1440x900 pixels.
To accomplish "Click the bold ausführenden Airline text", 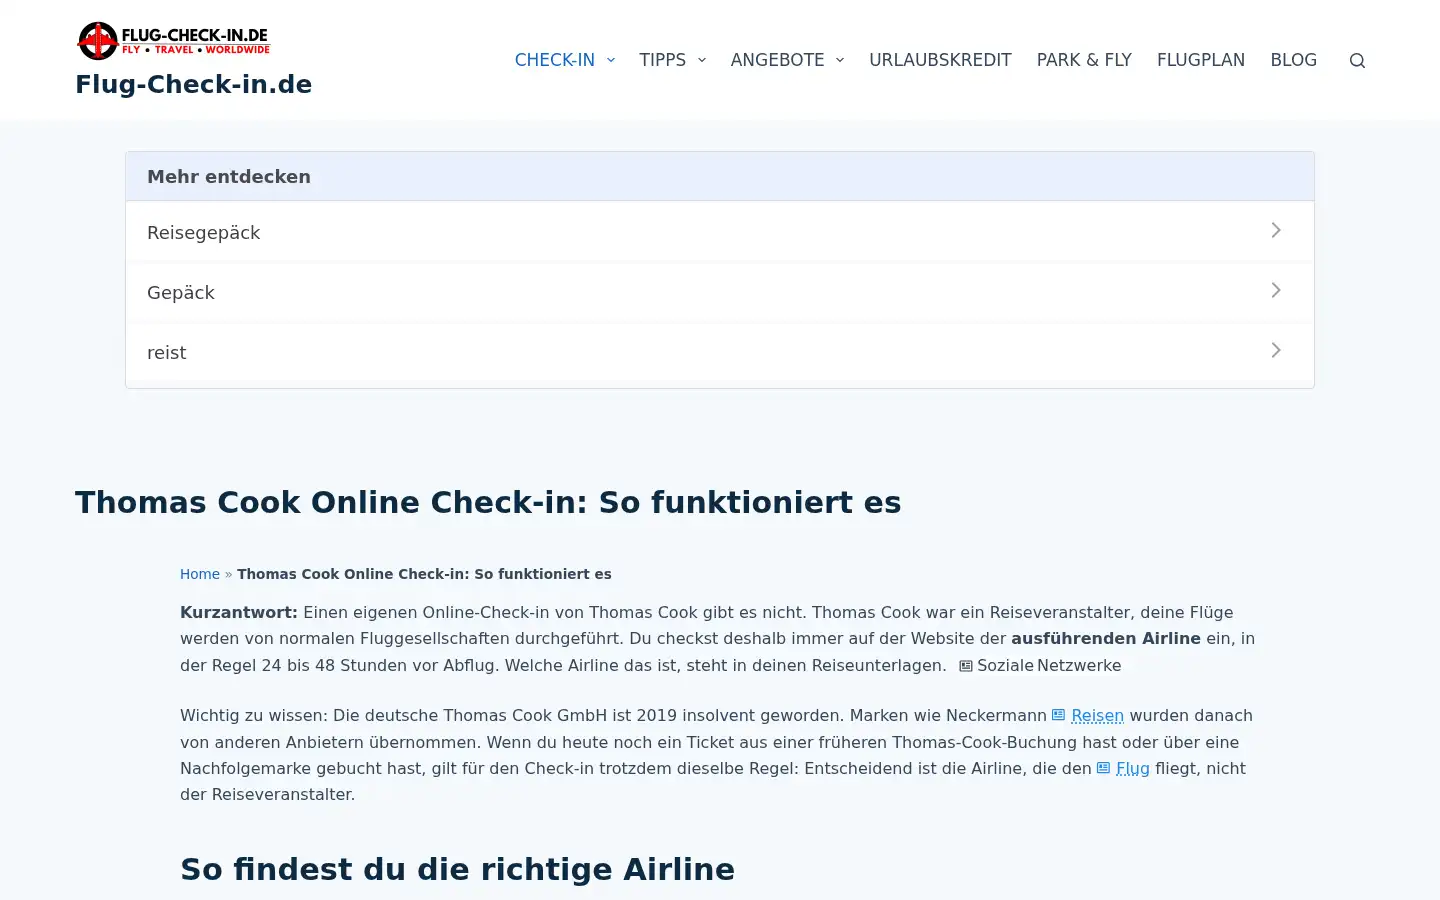I will [x=1106, y=638].
